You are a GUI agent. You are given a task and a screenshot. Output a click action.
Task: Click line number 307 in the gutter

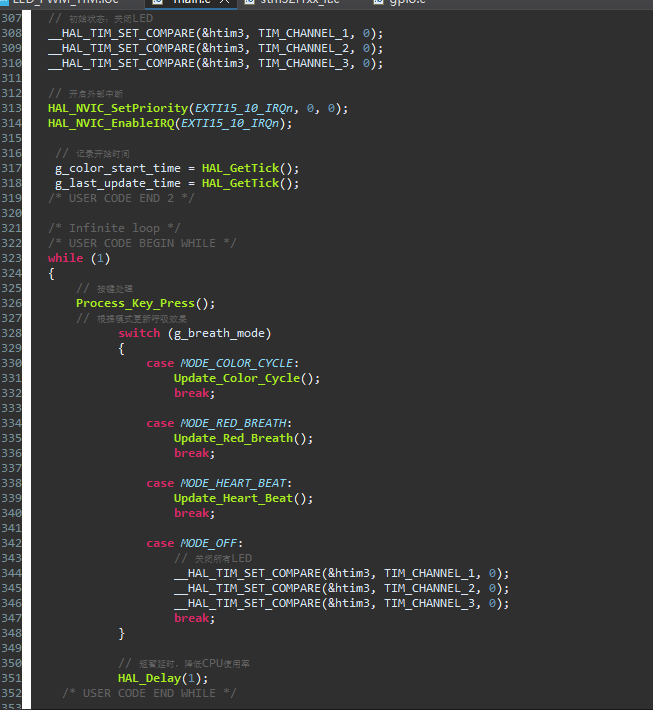coord(11,19)
